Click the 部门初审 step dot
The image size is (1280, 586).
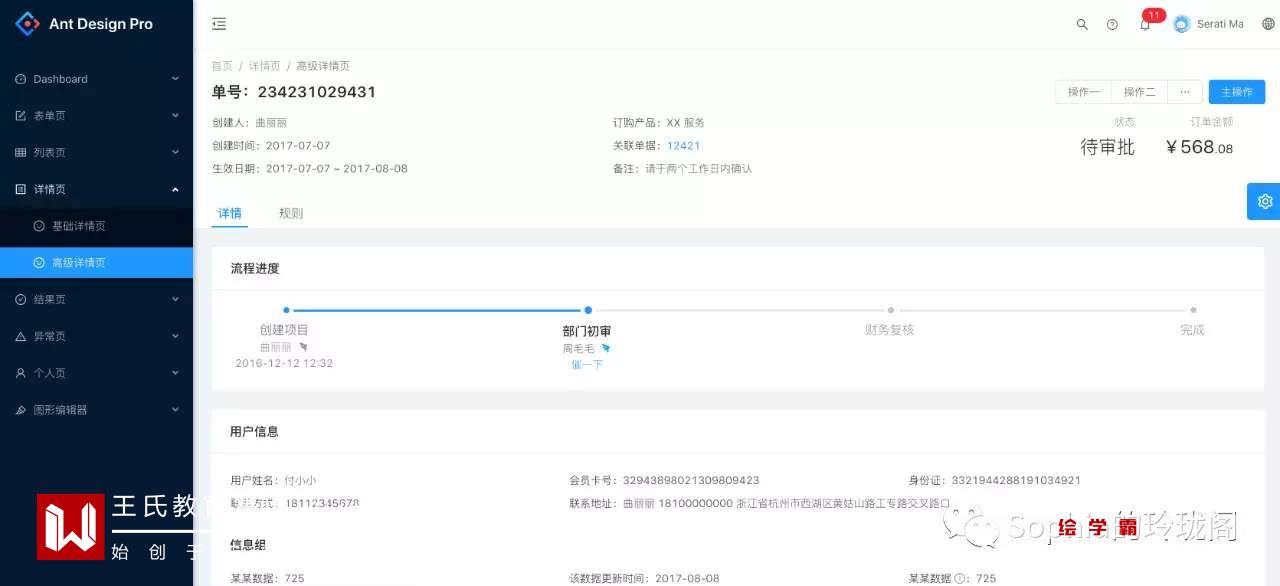coord(588,310)
